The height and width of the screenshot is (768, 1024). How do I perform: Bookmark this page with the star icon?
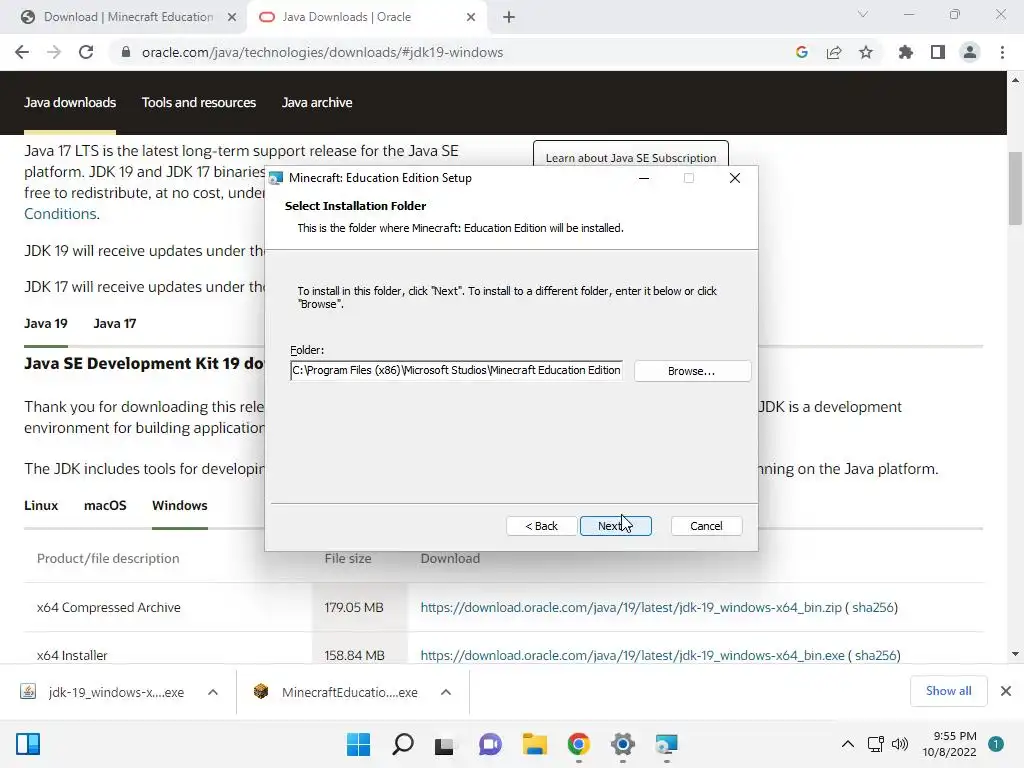[x=866, y=52]
